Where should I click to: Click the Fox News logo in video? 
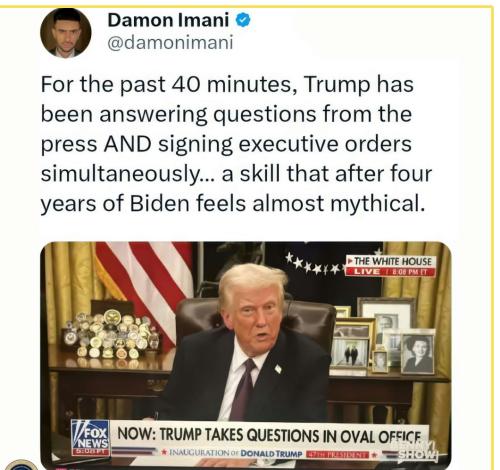point(90,437)
